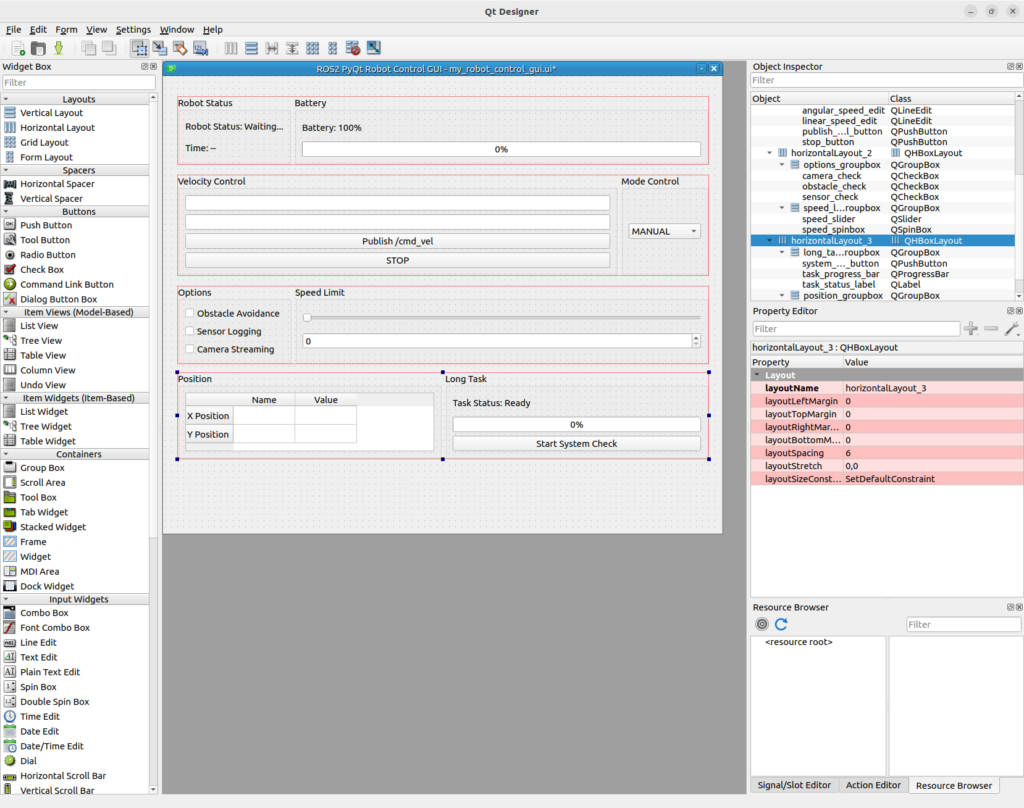Image resolution: width=1024 pixels, height=808 pixels.
Task: Apply Lay Out in a Grid icon
Action: click(312, 48)
